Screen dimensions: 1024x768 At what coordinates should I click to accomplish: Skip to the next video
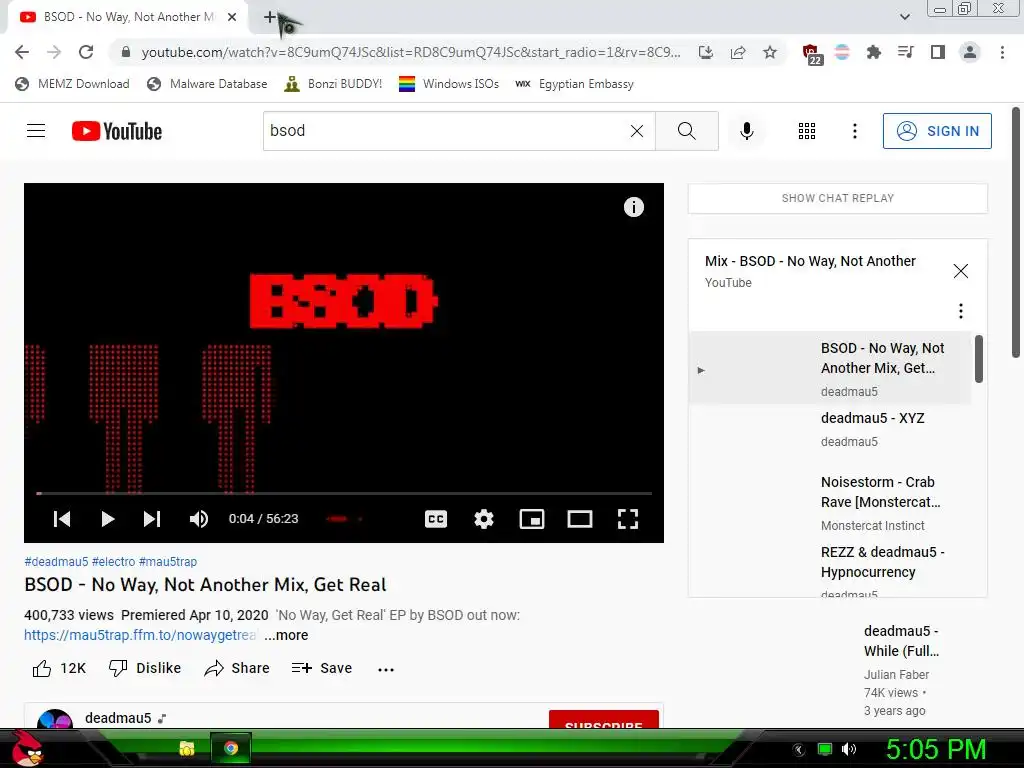coord(152,519)
